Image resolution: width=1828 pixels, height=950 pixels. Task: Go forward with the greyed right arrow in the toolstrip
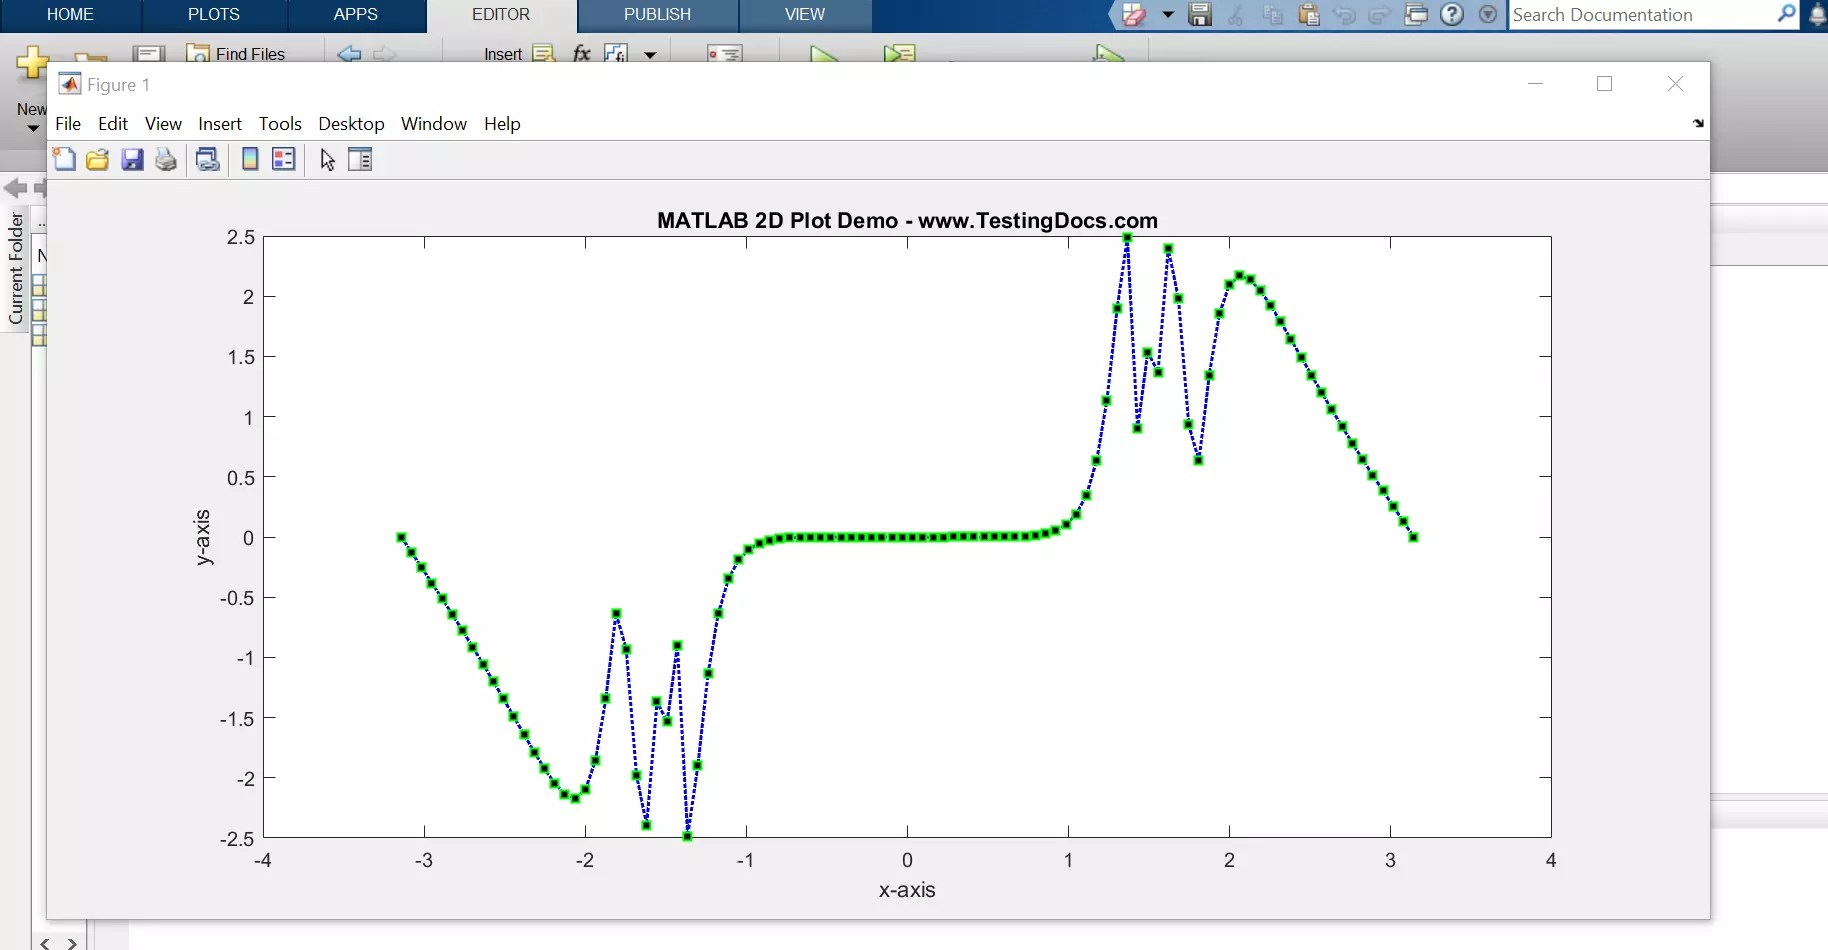pyautogui.click(x=385, y=53)
